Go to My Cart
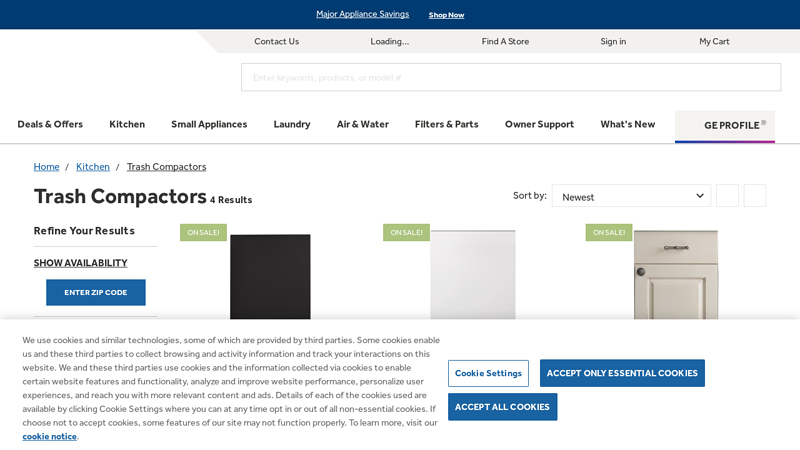 [714, 41]
